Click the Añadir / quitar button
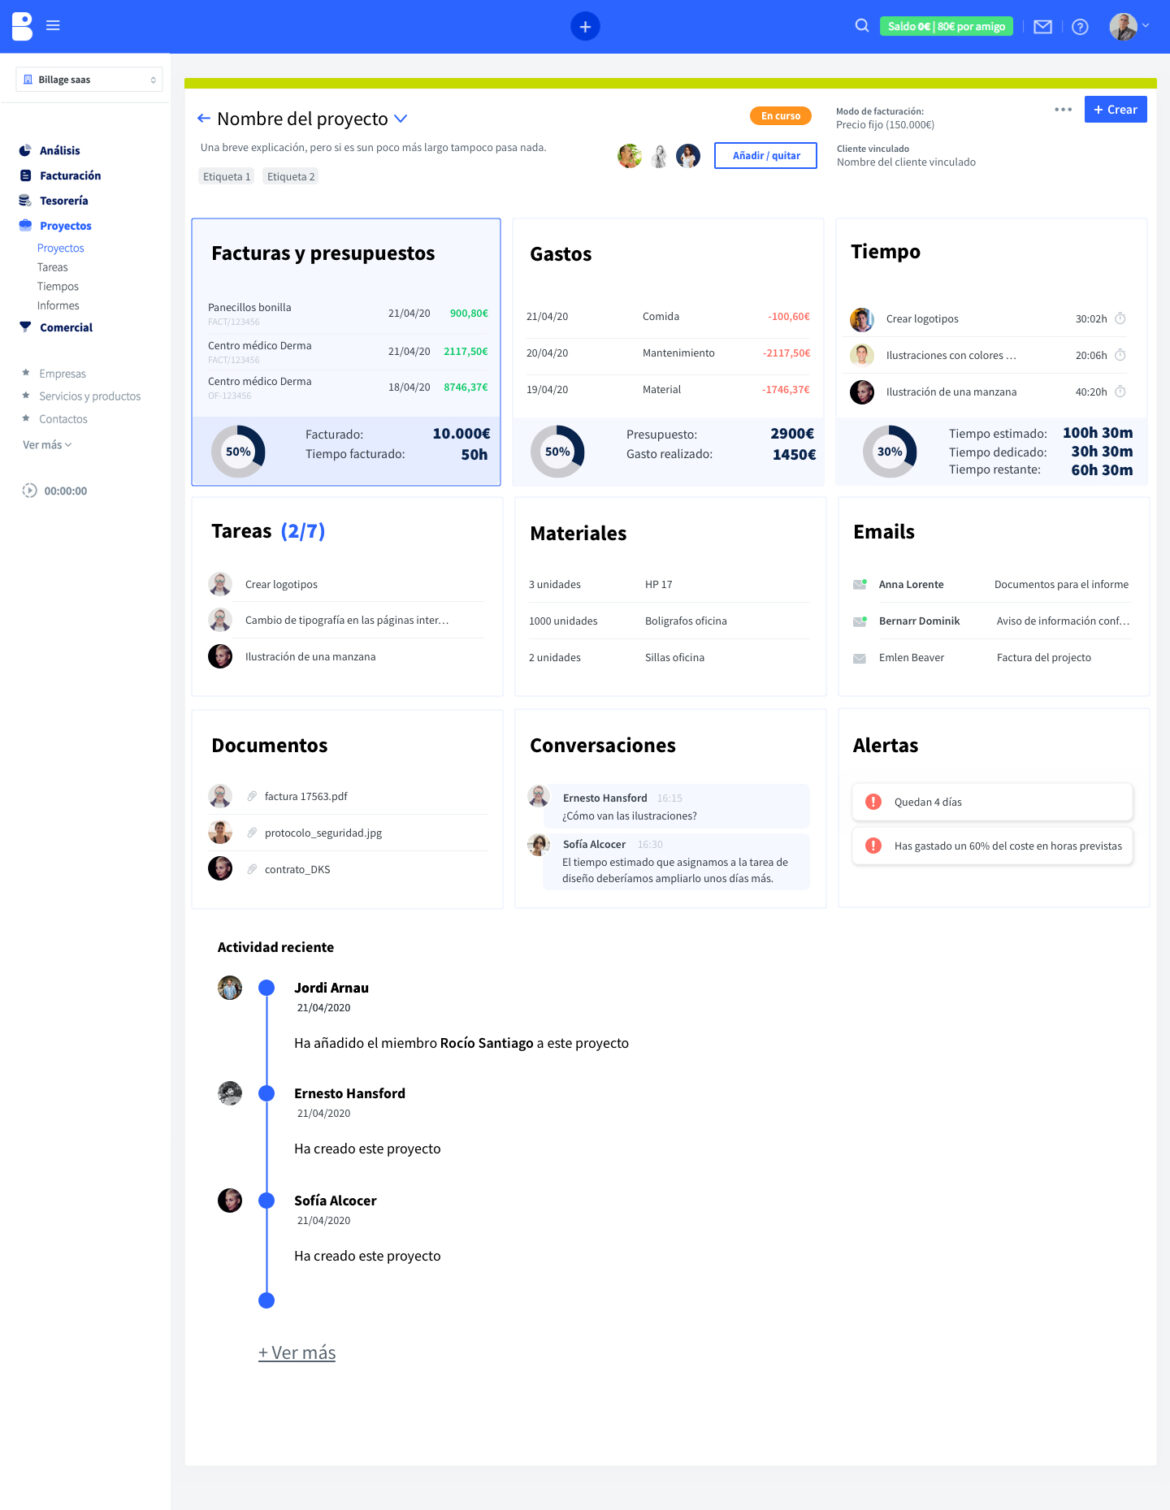 coord(765,156)
